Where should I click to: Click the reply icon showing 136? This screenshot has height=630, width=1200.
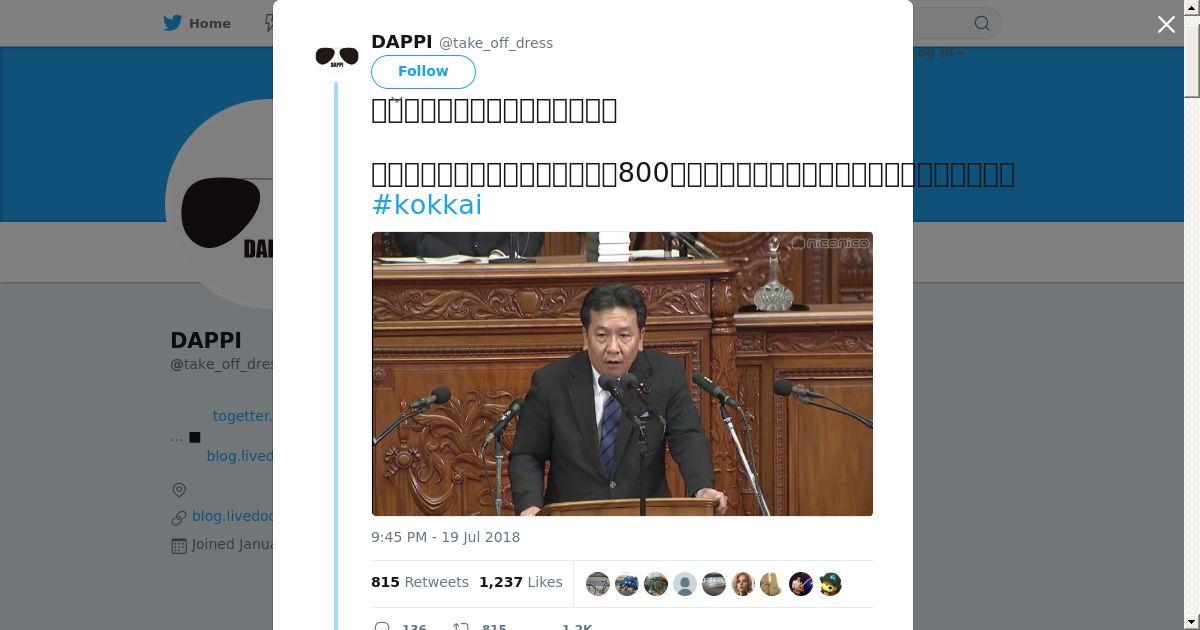coord(382,627)
